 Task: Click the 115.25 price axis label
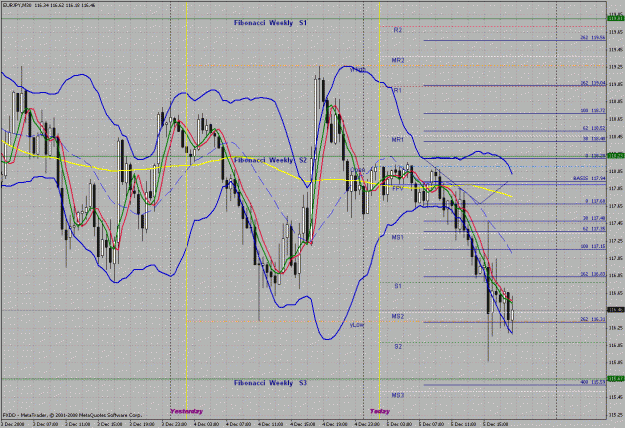(x=616, y=414)
